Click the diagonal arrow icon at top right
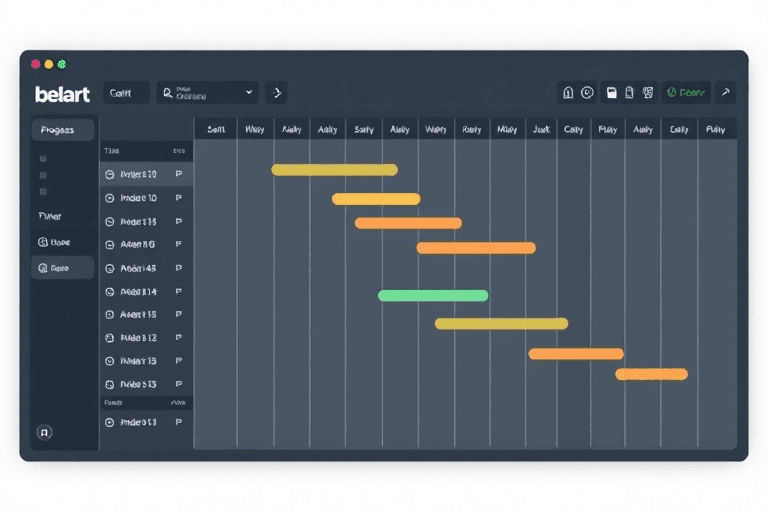Screen dimensions: 768x512 click(726, 93)
